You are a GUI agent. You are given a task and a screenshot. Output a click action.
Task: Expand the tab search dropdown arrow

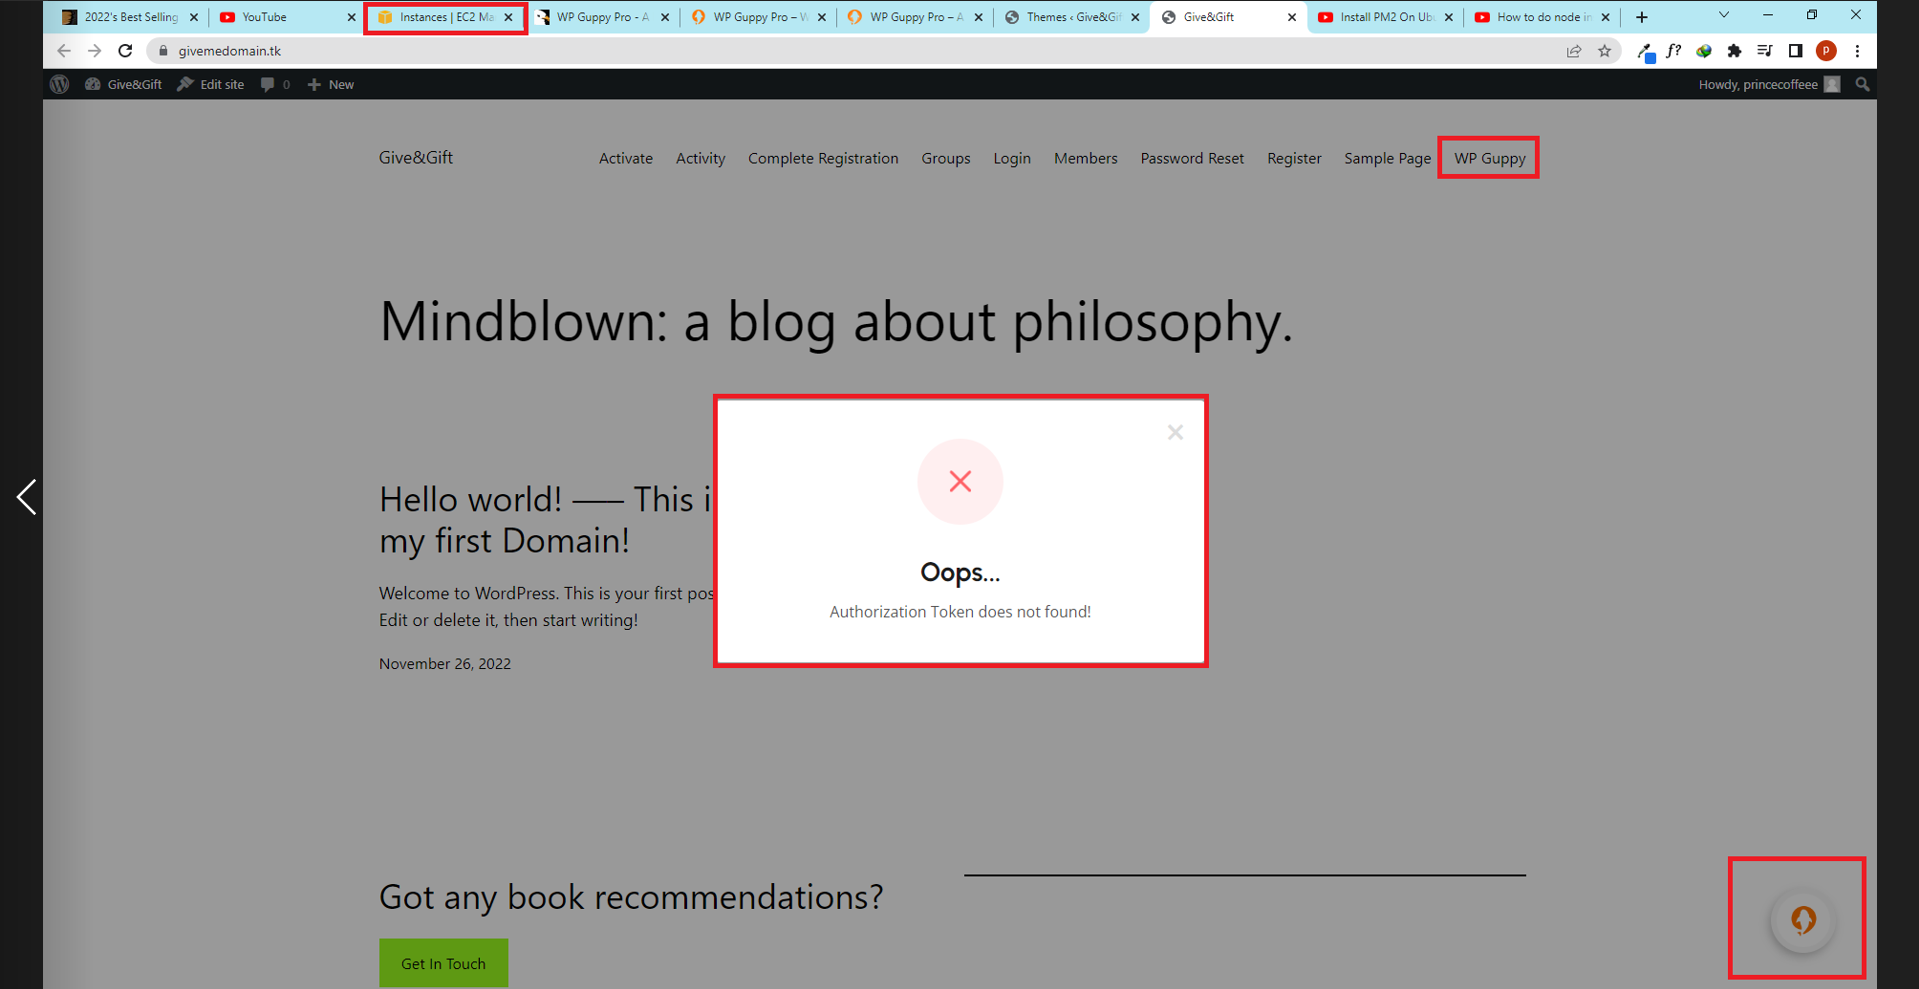click(x=1723, y=16)
